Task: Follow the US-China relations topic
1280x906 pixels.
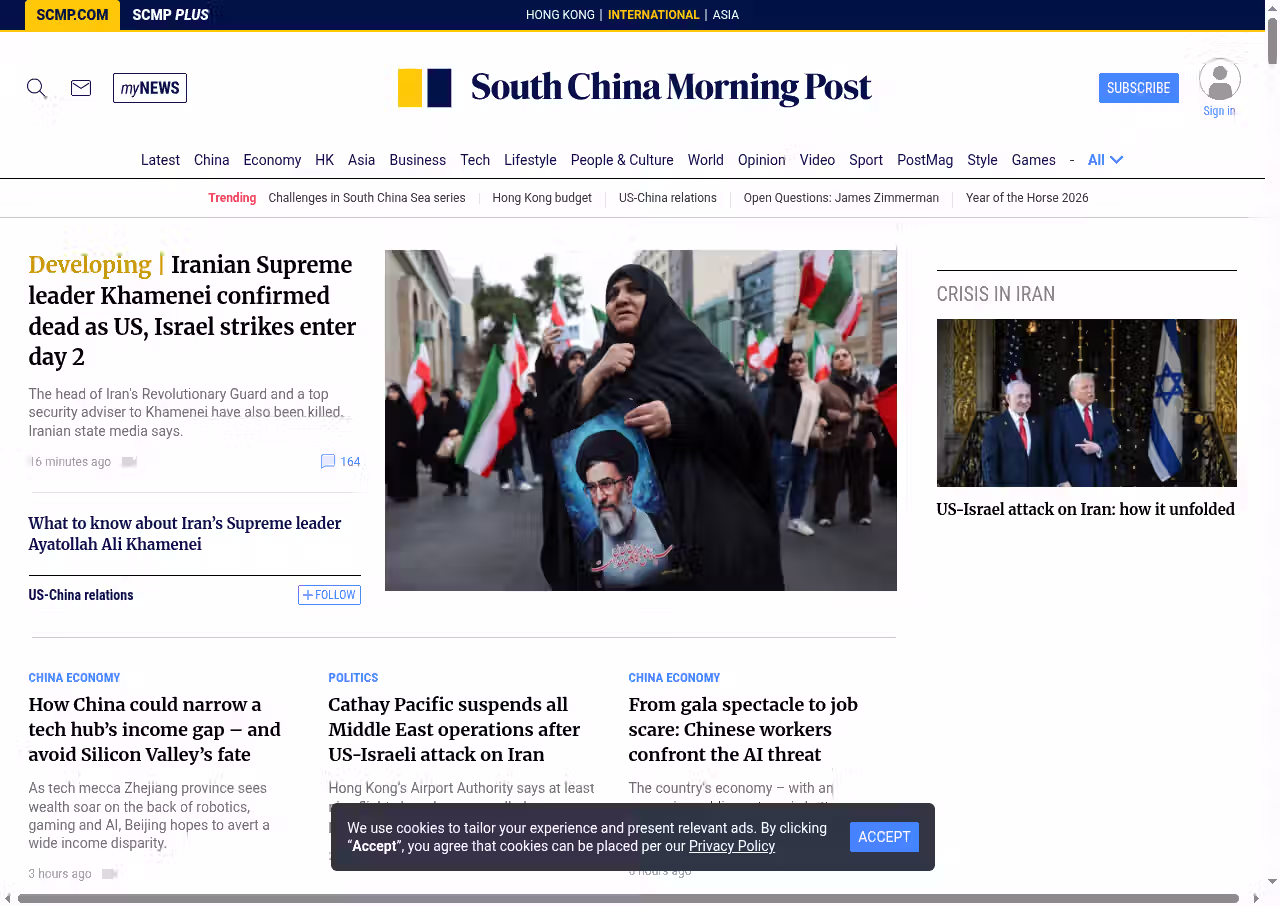Action: point(329,595)
